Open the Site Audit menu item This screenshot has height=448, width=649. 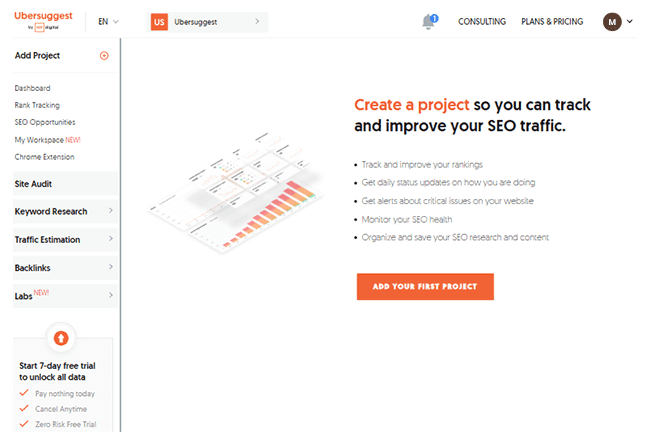pyautogui.click(x=65, y=183)
